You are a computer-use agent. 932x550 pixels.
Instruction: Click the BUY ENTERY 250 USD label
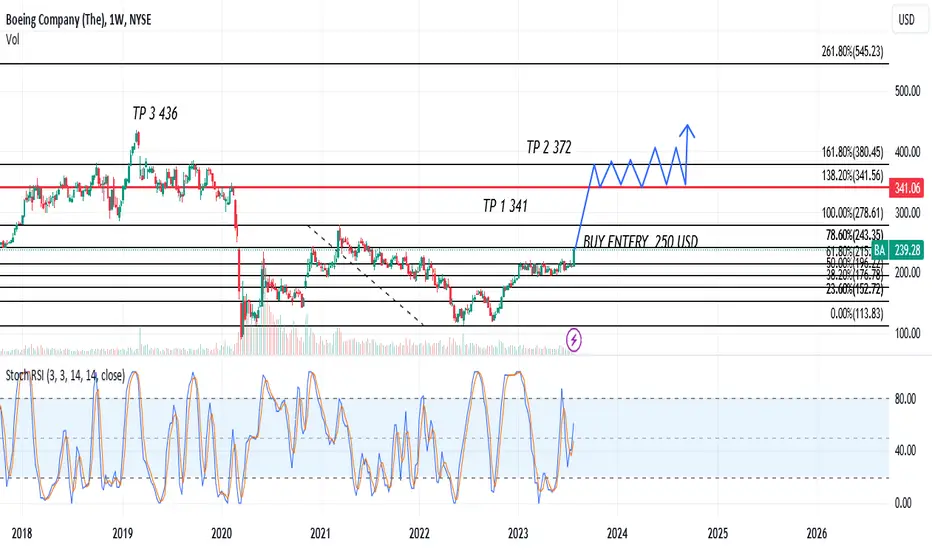pyautogui.click(x=640, y=241)
